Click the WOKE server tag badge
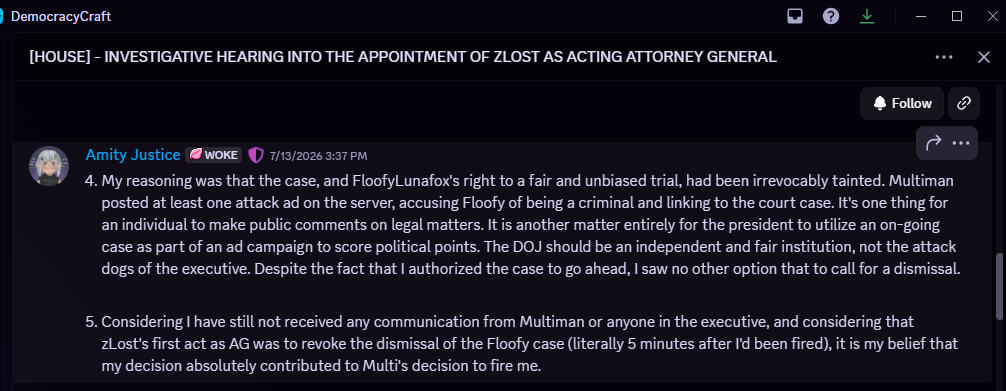The image size is (1006, 391). pyautogui.click(x=214, y=155)
